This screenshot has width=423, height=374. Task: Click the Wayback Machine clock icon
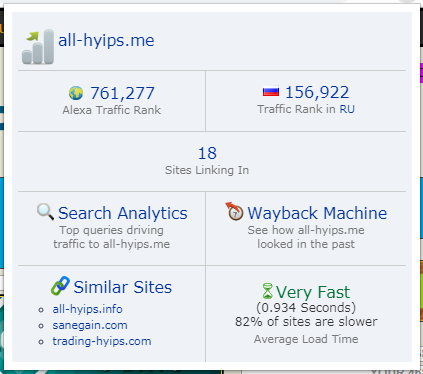click(x=234, y=211)
